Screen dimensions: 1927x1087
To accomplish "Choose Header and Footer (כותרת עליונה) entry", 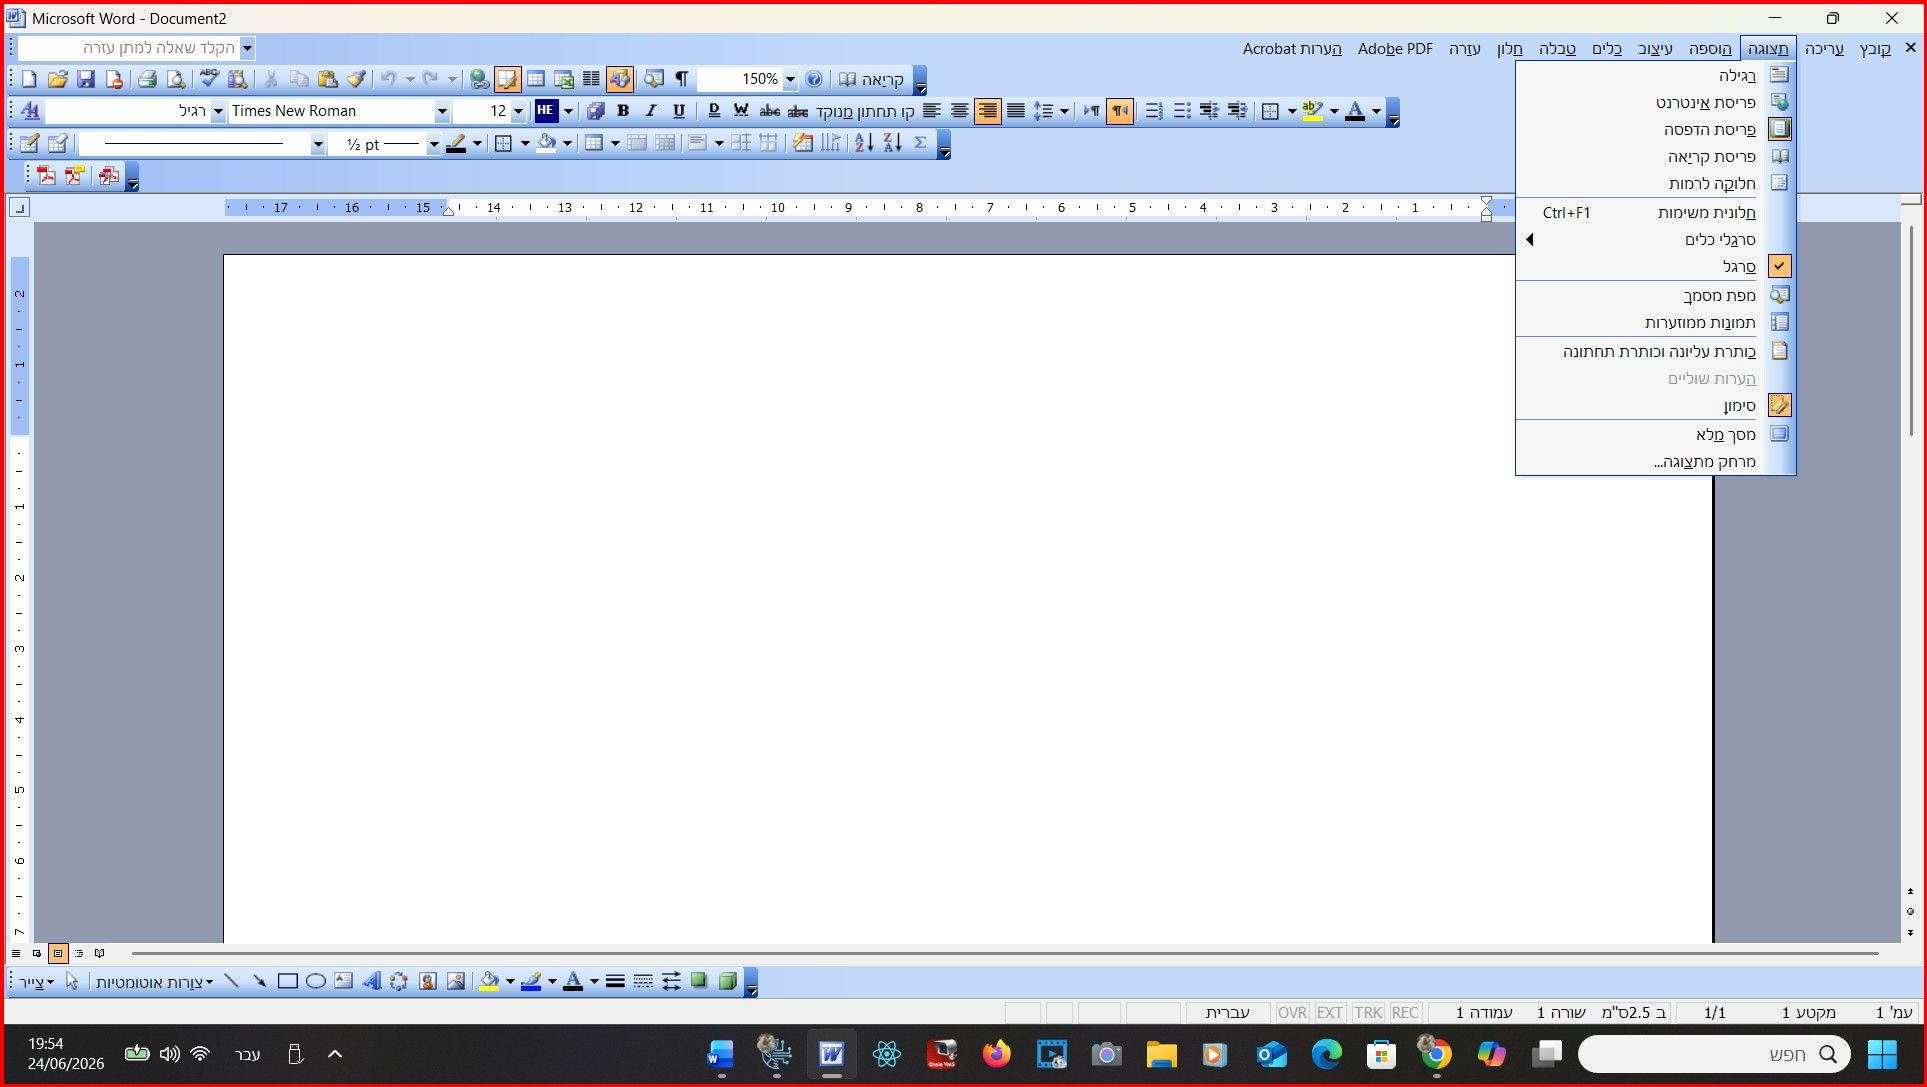I will (1656, 351).
